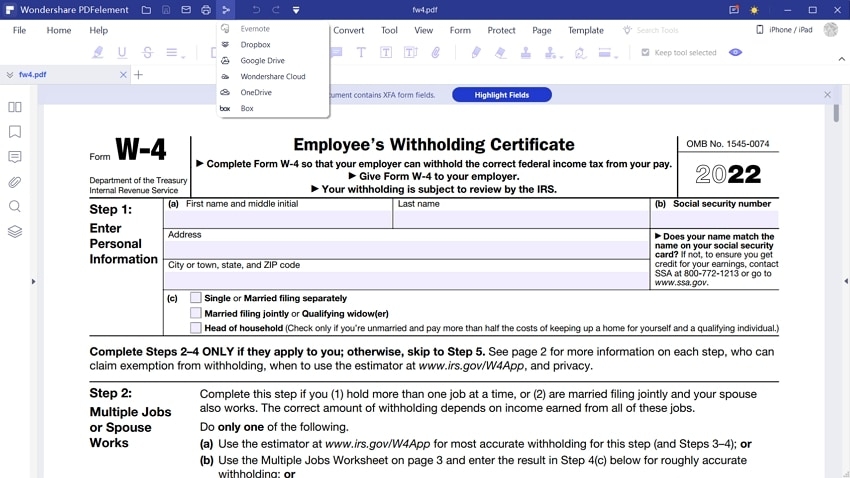This screenshot has height=478, width=850.
Task: Choose Google Drive from the share menu
Action: tap(262, 61)
